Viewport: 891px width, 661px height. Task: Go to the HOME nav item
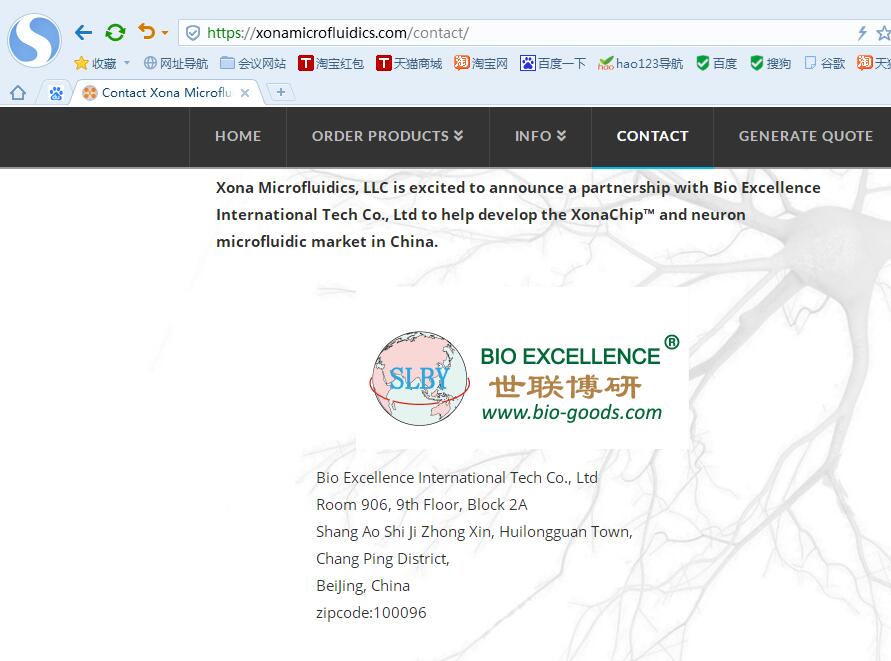(x=238, y=136)
